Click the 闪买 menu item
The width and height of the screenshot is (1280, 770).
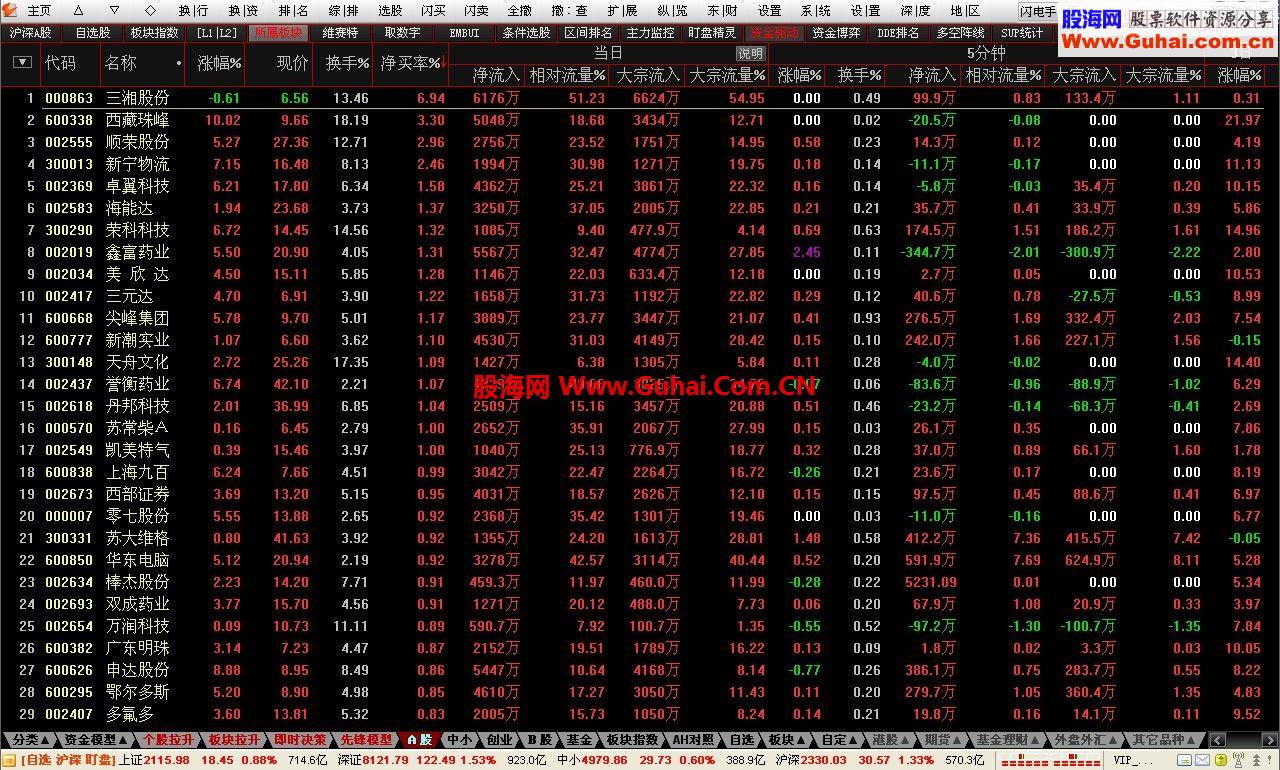click(433, 11)
